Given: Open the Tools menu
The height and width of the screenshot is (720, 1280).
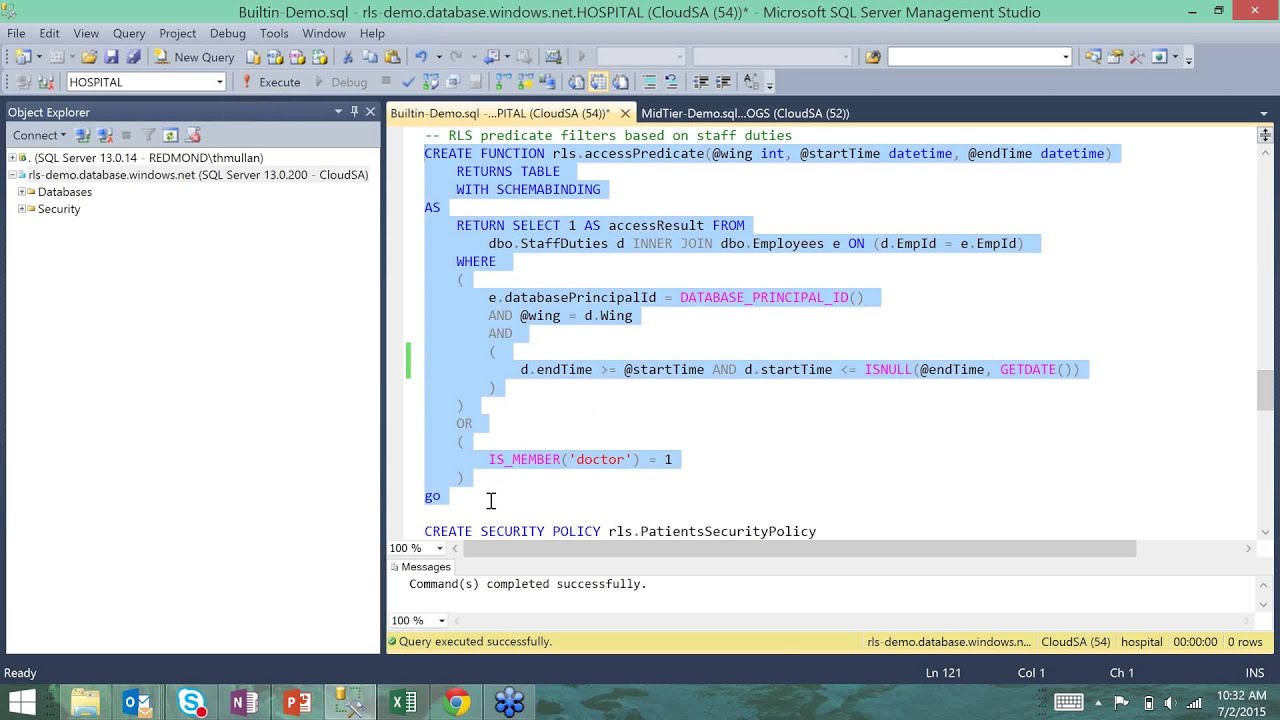Looking at the screenshot, I should [x=274, y=33].
